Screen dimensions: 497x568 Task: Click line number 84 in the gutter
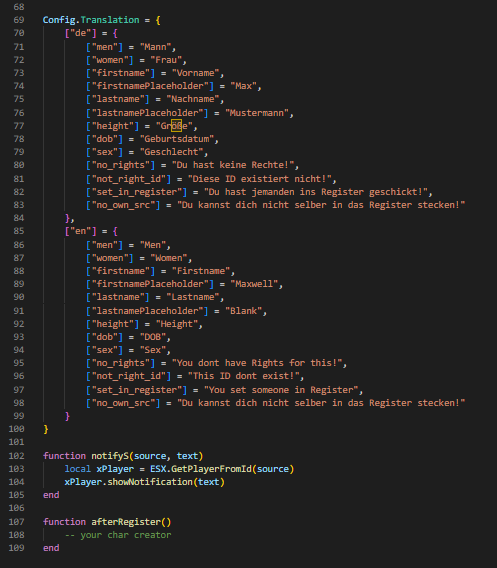19,218
